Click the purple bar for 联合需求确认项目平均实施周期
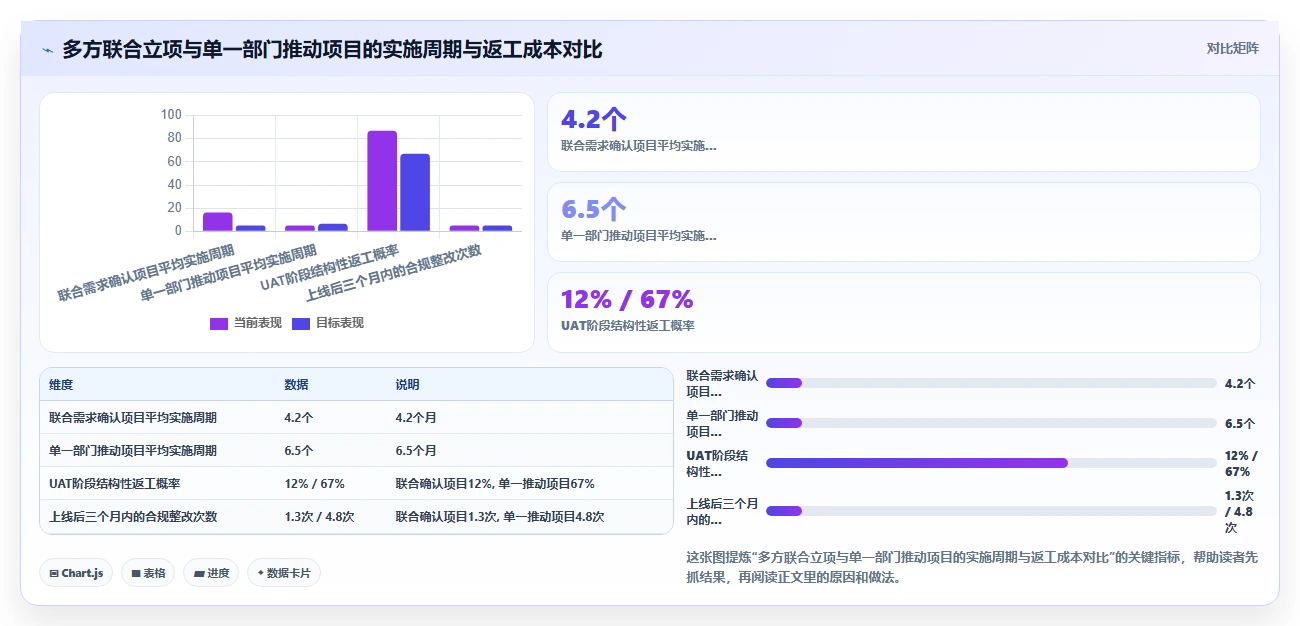The height and width of the screenshot is (626, 1300). pos(218,222)
